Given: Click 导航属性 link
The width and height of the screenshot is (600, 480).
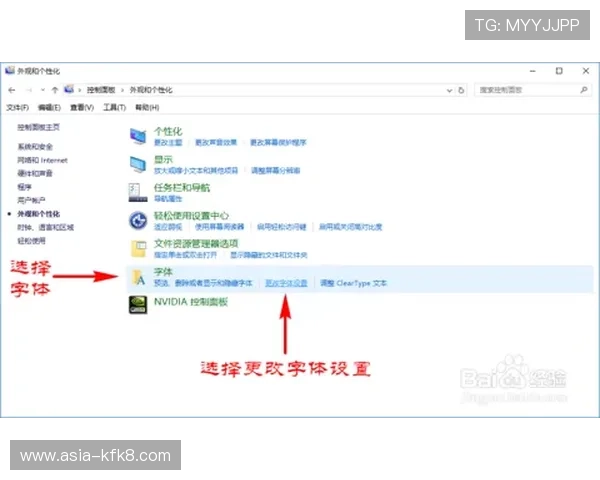Looking at the screenshot, I should [x=168, y=199].
